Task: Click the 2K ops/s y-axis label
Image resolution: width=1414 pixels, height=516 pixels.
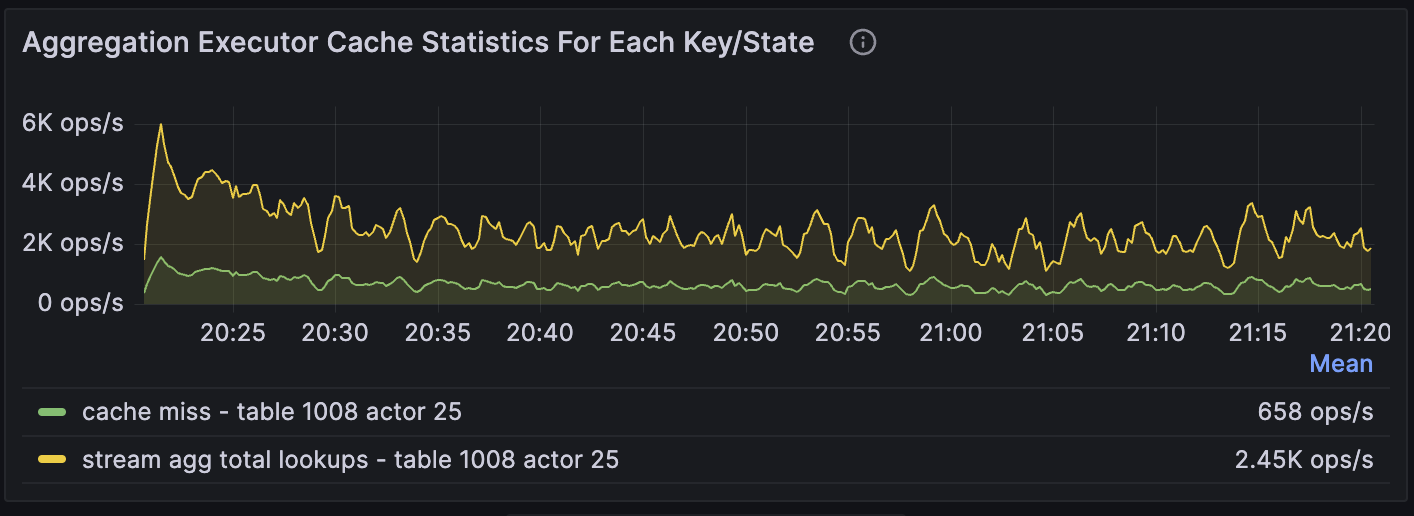Action: click(x=73, y=243)
